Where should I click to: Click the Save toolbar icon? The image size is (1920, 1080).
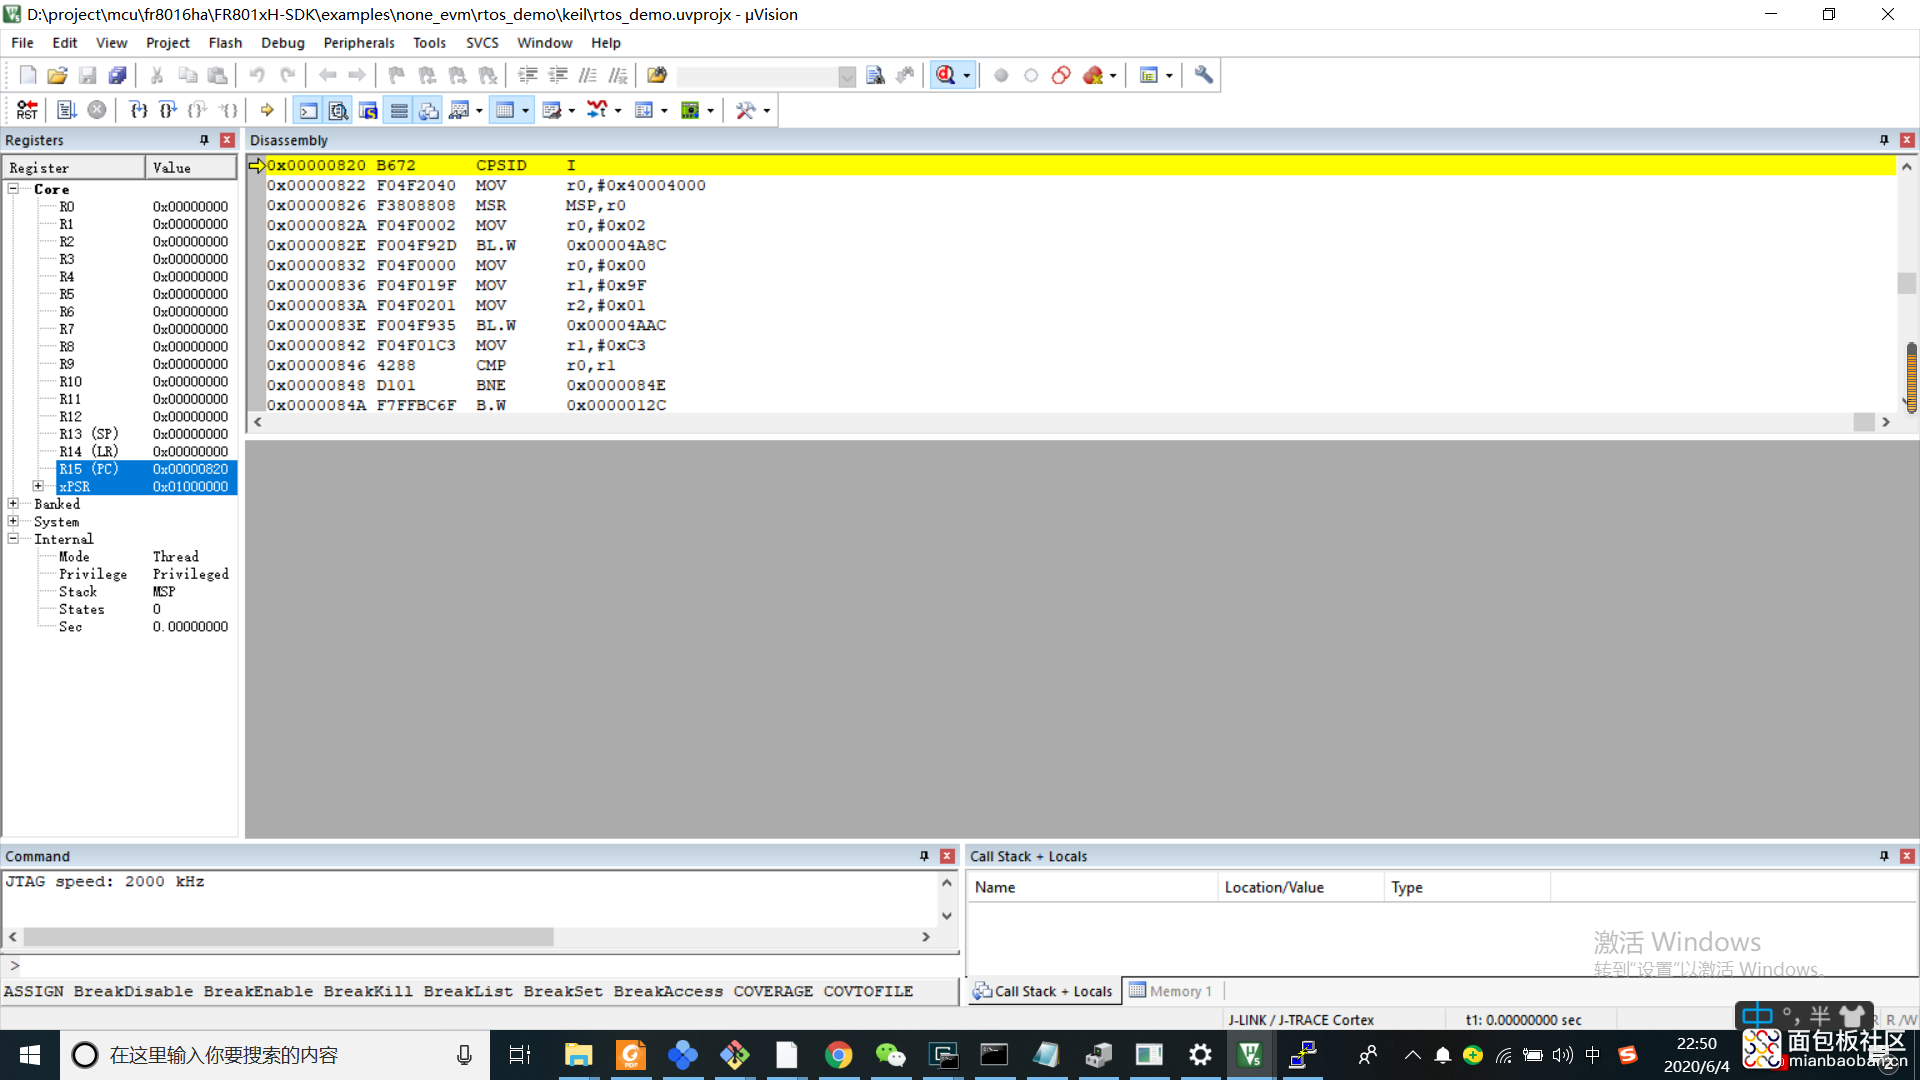point(87,75)
